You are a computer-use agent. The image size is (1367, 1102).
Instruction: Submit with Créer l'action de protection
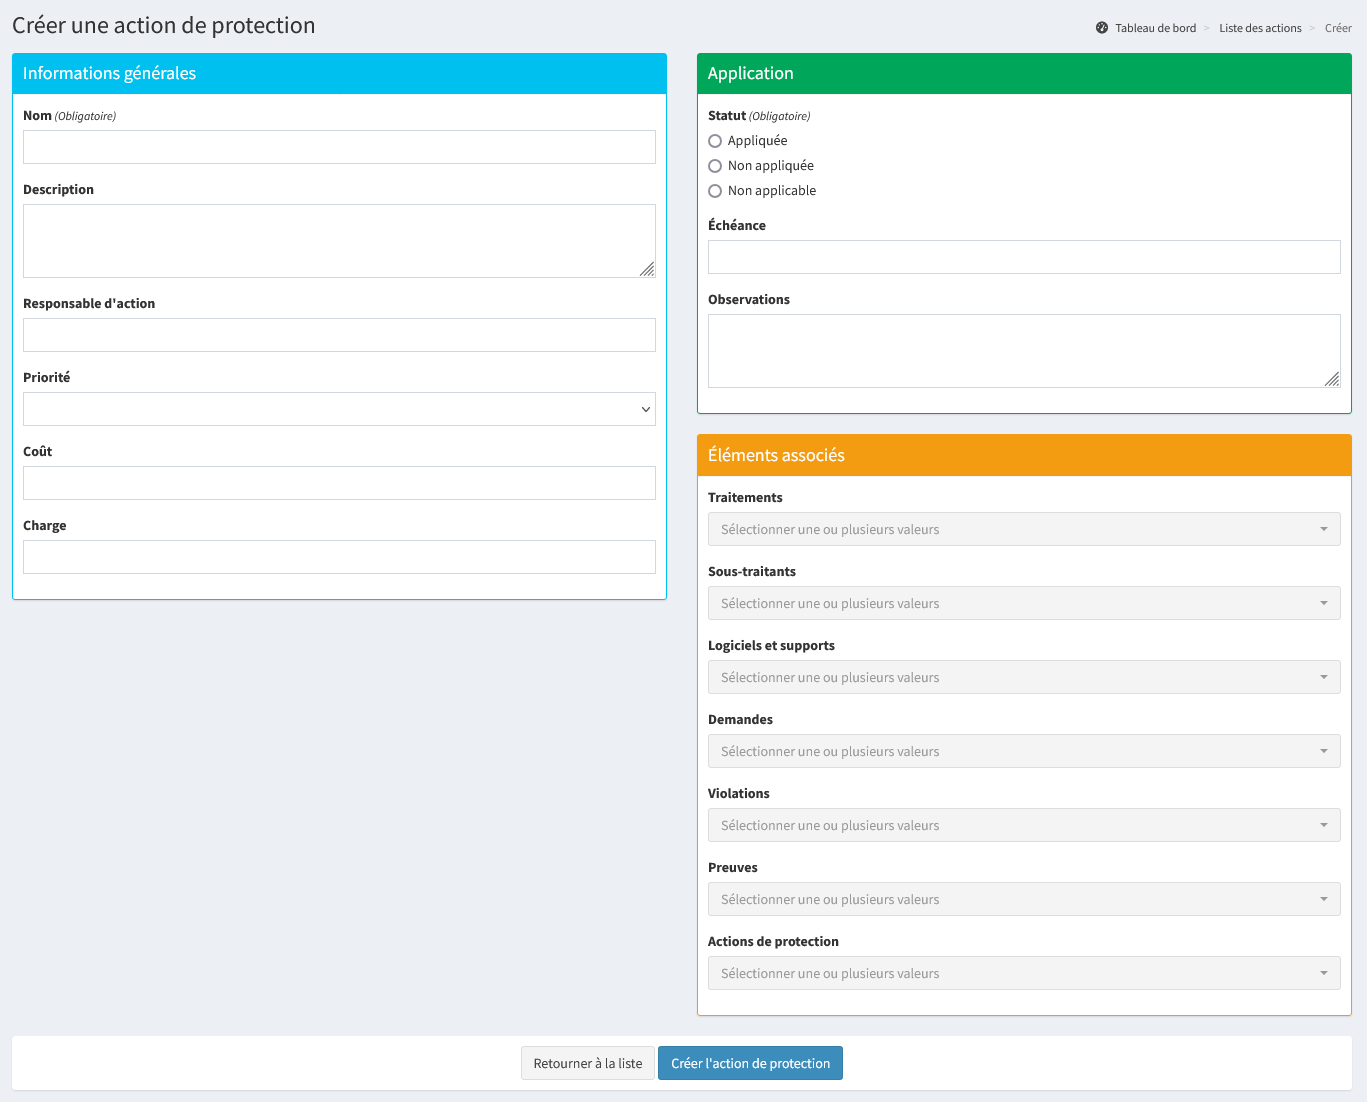tap(750, 1063)
